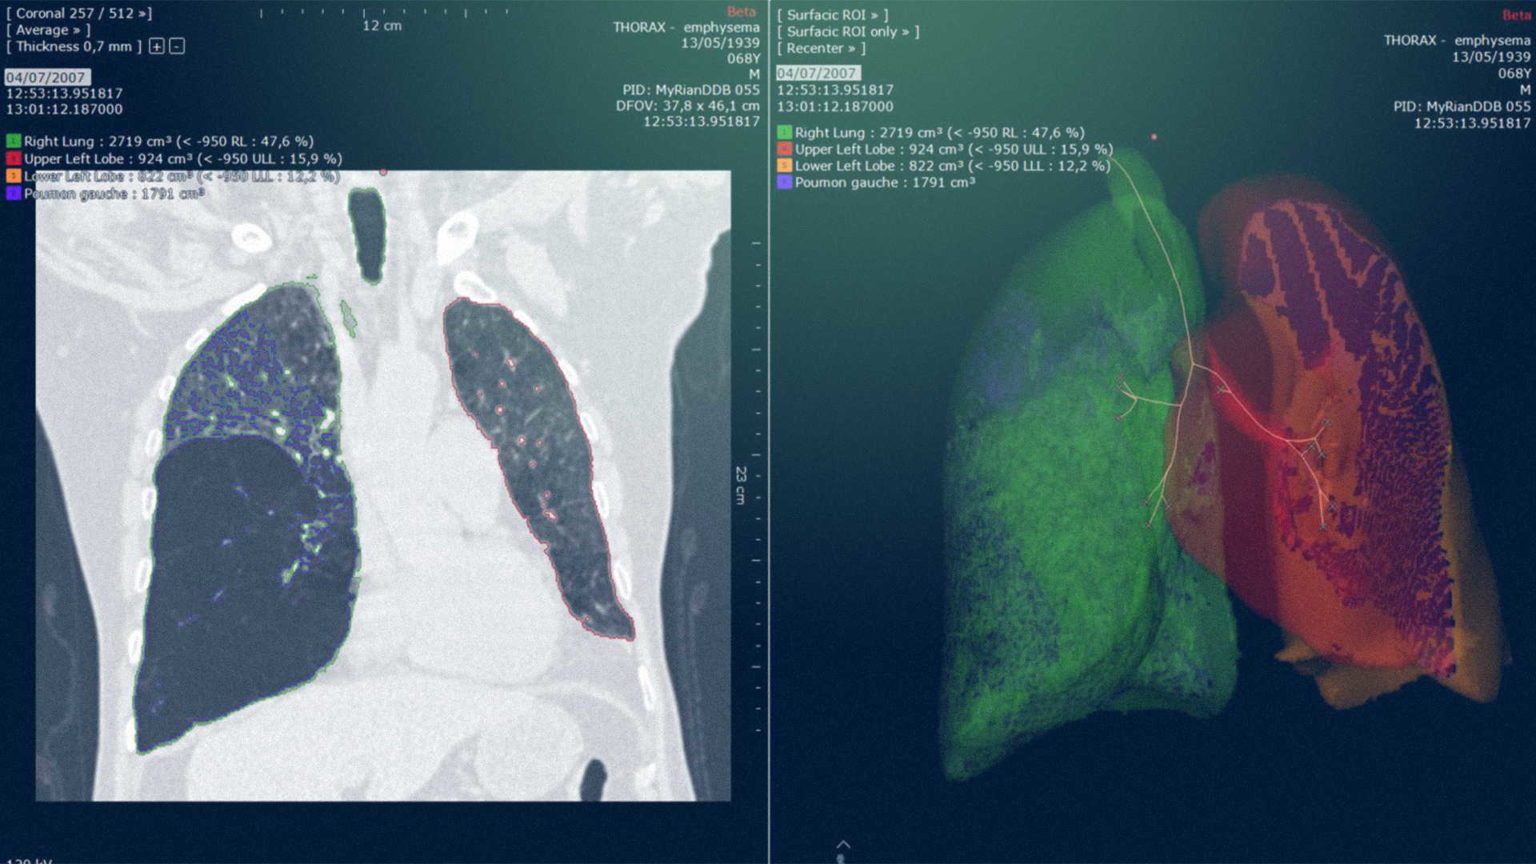Image resolution: width=1536 pixels, height=864 pixels.
Task: Select the red Upper Left Lobe ROI icon in 3D panel
Action: (784, 148)
